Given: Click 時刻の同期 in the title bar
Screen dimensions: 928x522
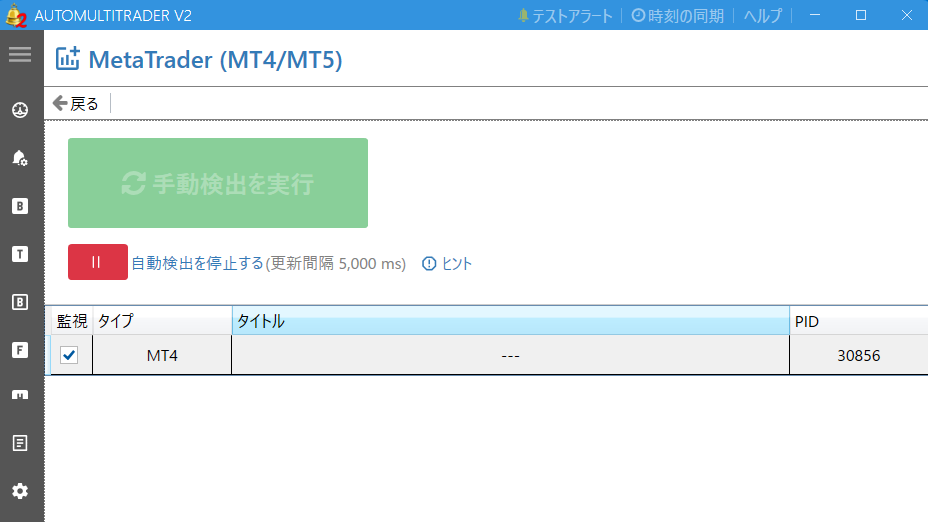Looking at the screenshot, I should point(678,16).
